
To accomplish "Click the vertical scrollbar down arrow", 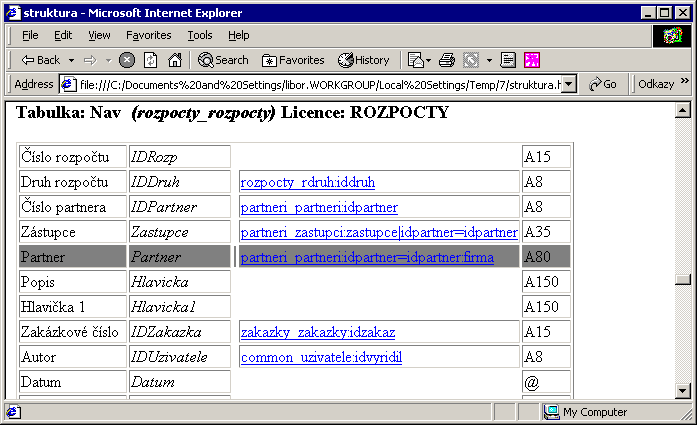I will (x=684, y=391).
